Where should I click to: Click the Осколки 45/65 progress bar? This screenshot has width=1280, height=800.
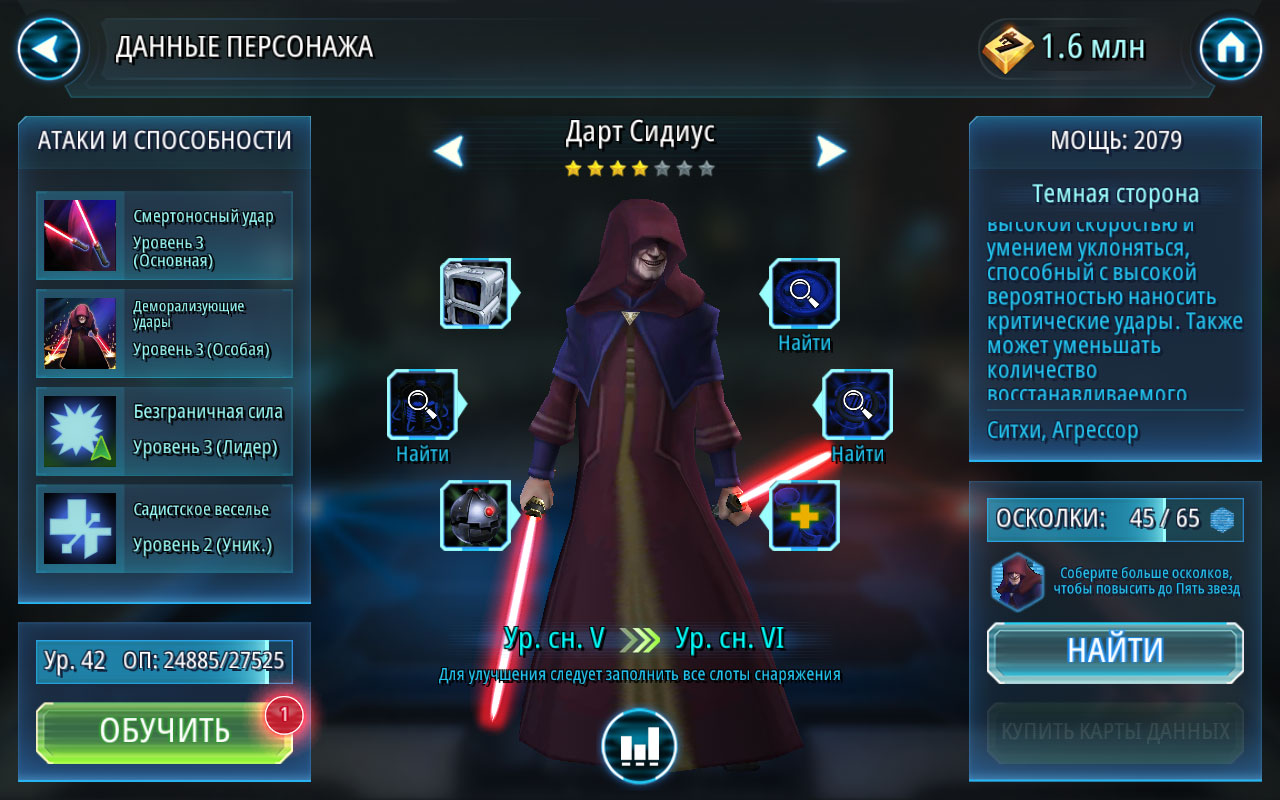[x=1115, y=519]
